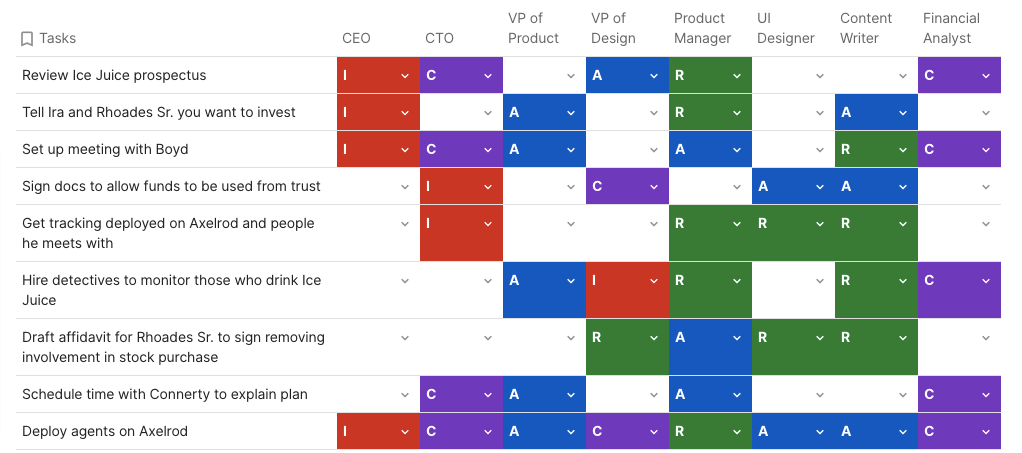Viewport: 1022px width, 453px height.
Task: Open VP of Design dropdown for Draft affidavit row
Action: point(653,338)
